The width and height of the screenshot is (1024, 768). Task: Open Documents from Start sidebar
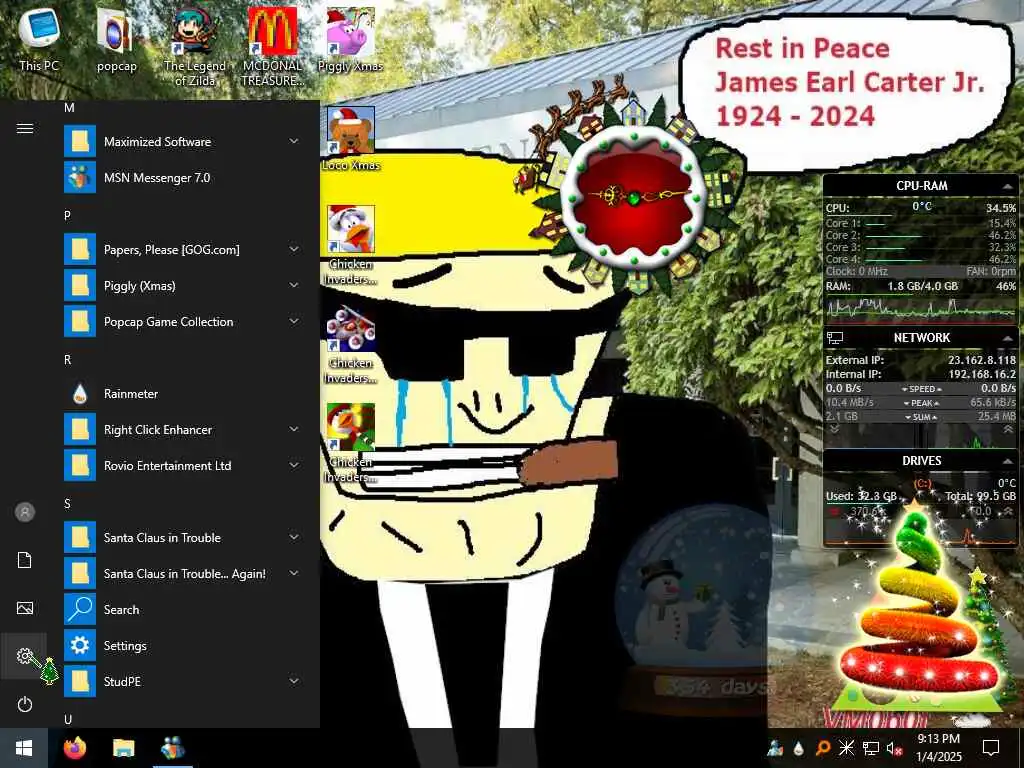(x=25, y=560)
